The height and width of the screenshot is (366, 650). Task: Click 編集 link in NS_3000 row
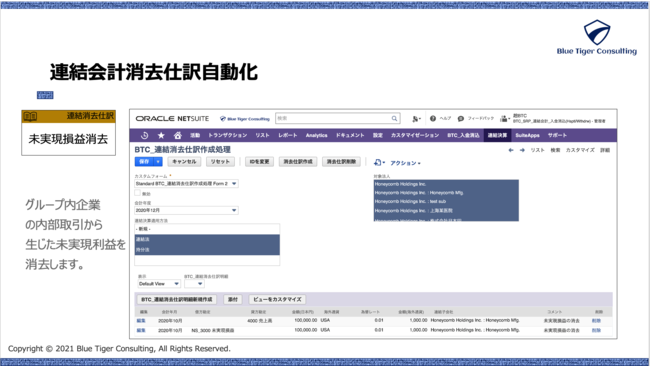click(141, 330)
